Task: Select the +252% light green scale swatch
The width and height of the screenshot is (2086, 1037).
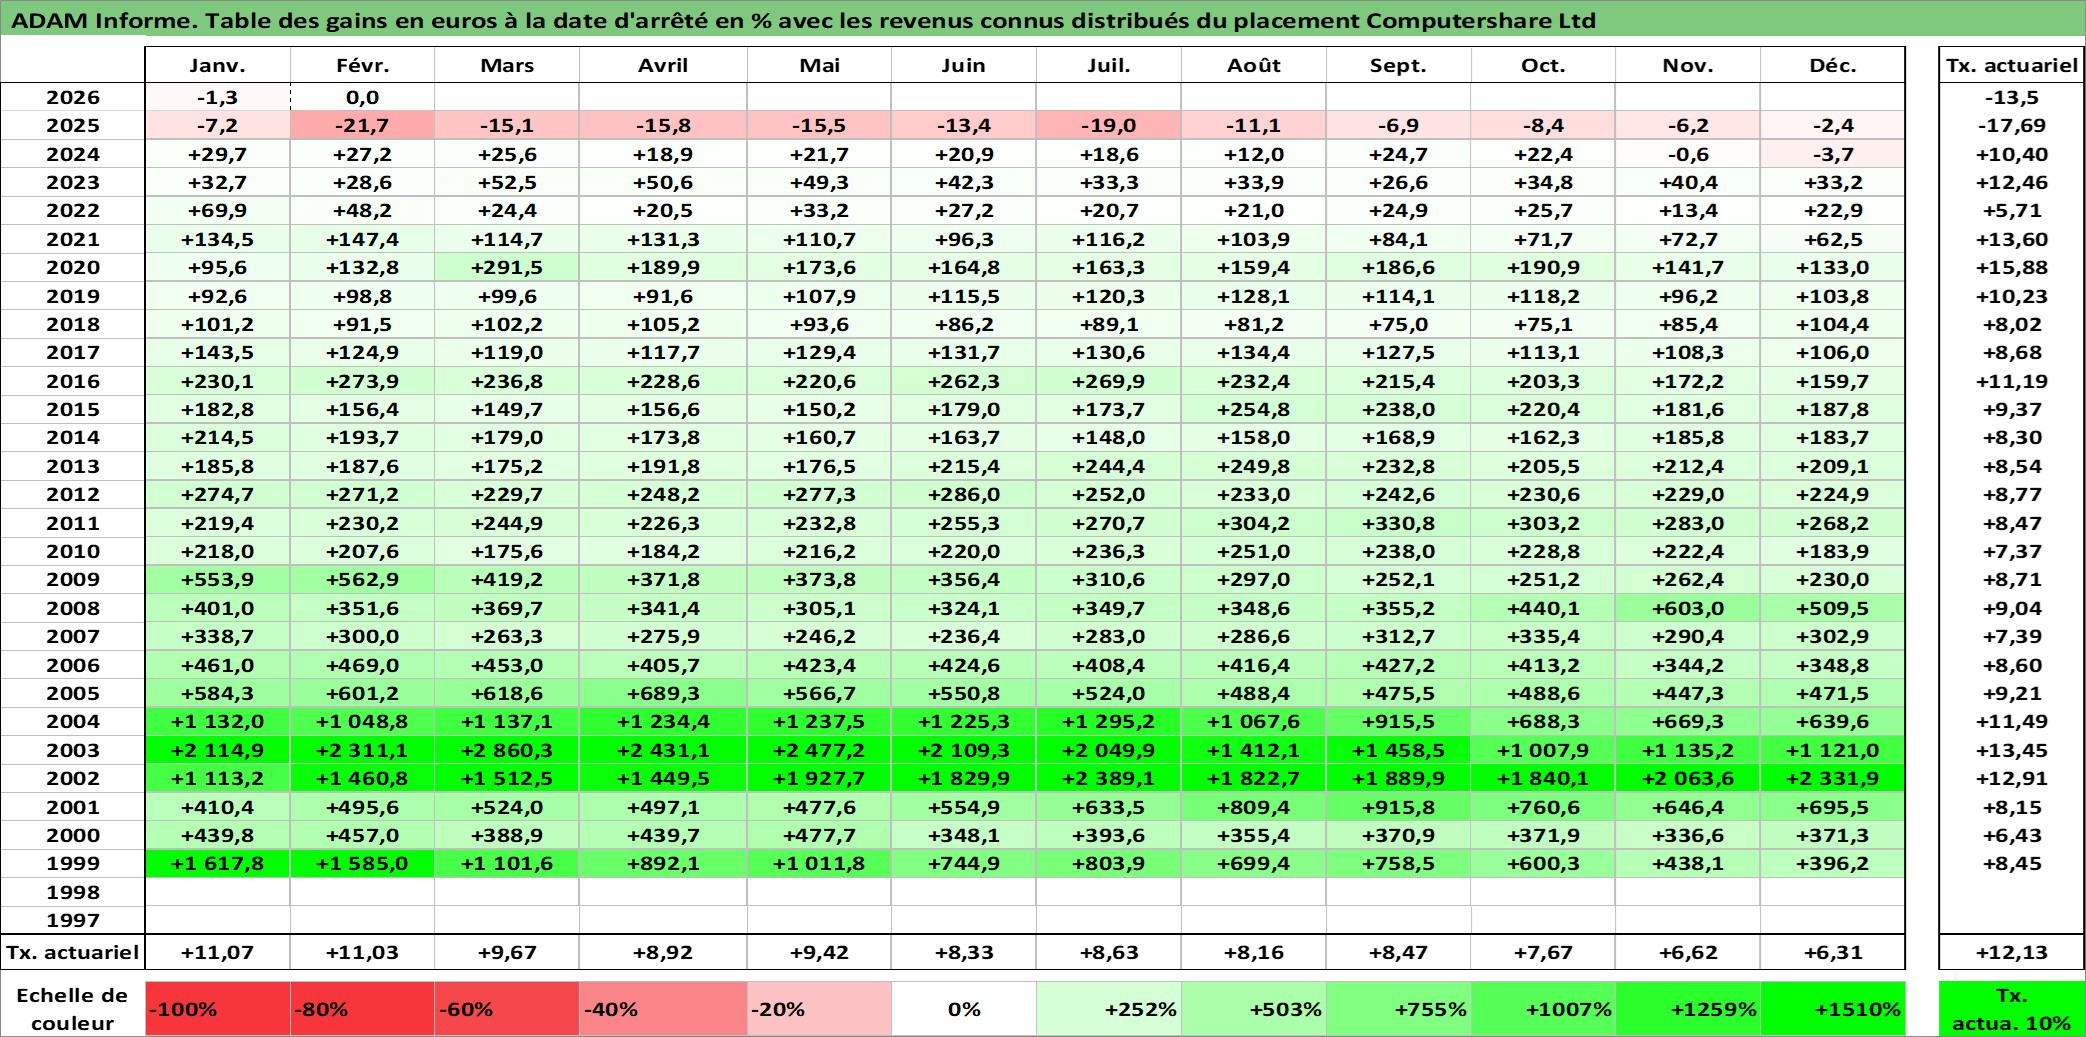Action: click(x=1109, y=1009)
